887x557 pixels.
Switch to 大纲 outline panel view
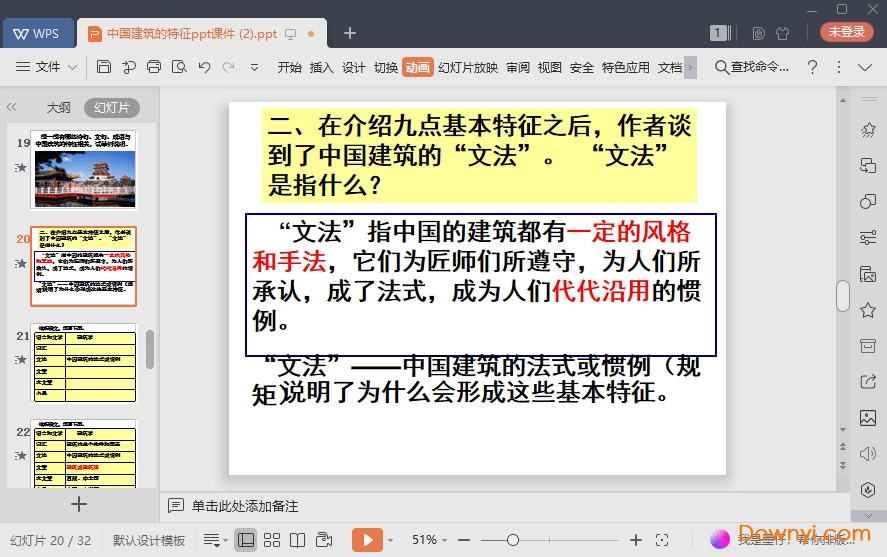pyautogui.click(x=58, y=108)
